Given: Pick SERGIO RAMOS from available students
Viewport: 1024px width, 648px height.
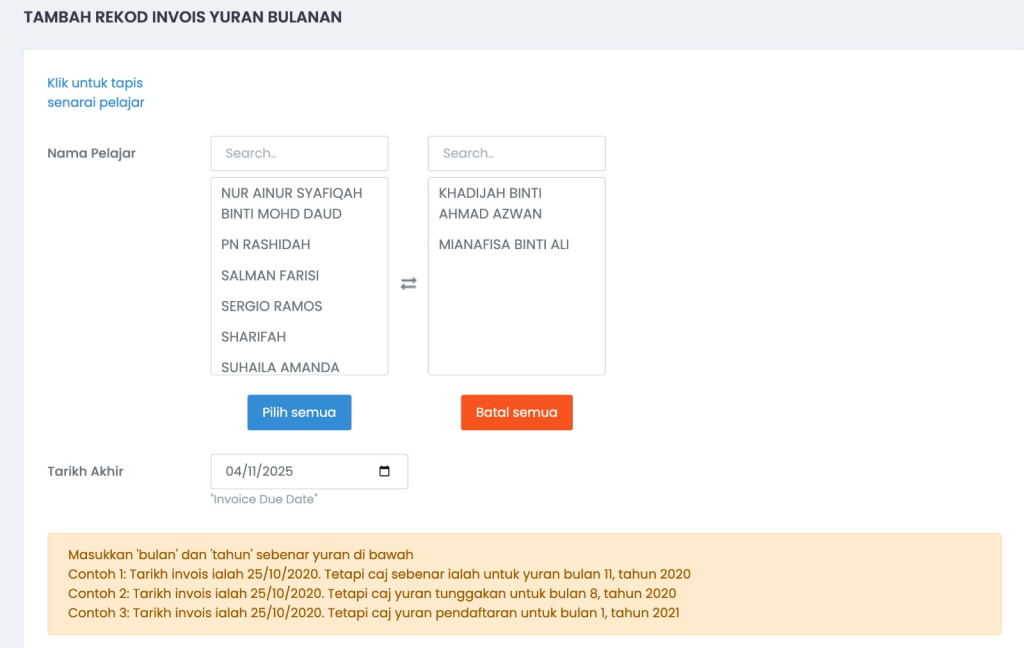Looking at the screenshot, I should pyautogui.click(x=272, y=306).
